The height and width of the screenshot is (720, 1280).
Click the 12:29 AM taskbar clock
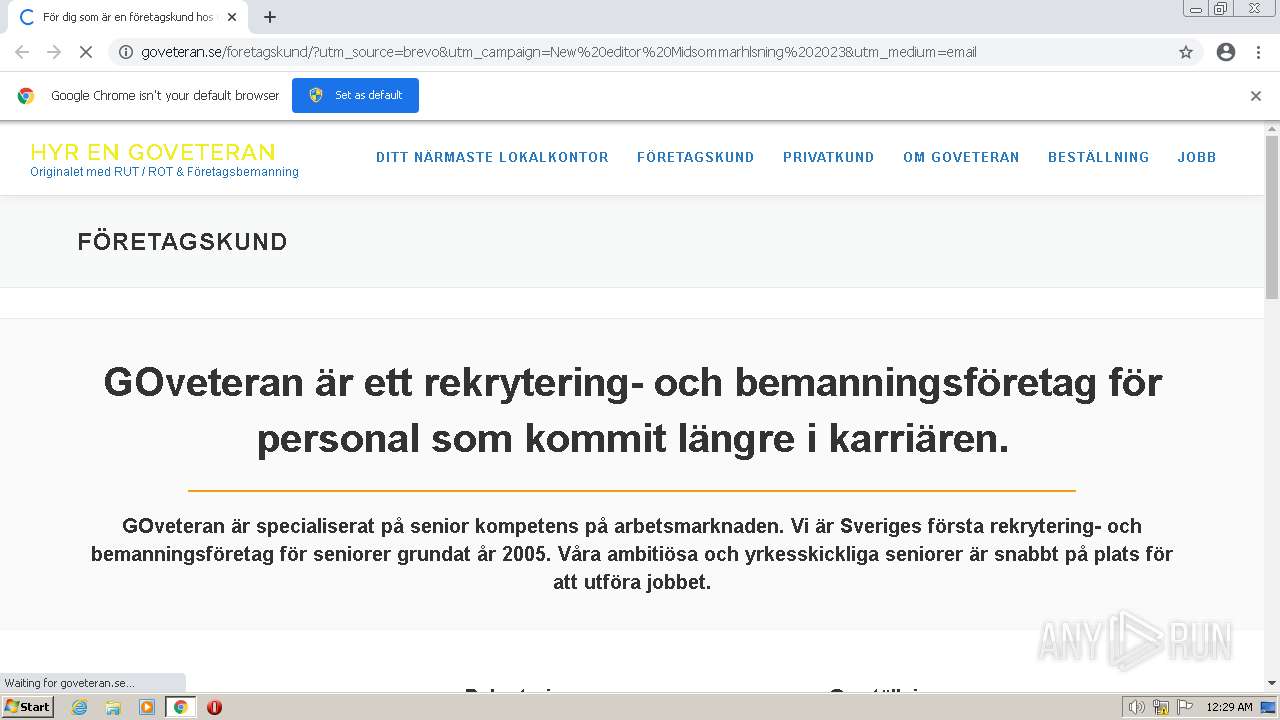pyautogui.click(x=1229, y=707)
